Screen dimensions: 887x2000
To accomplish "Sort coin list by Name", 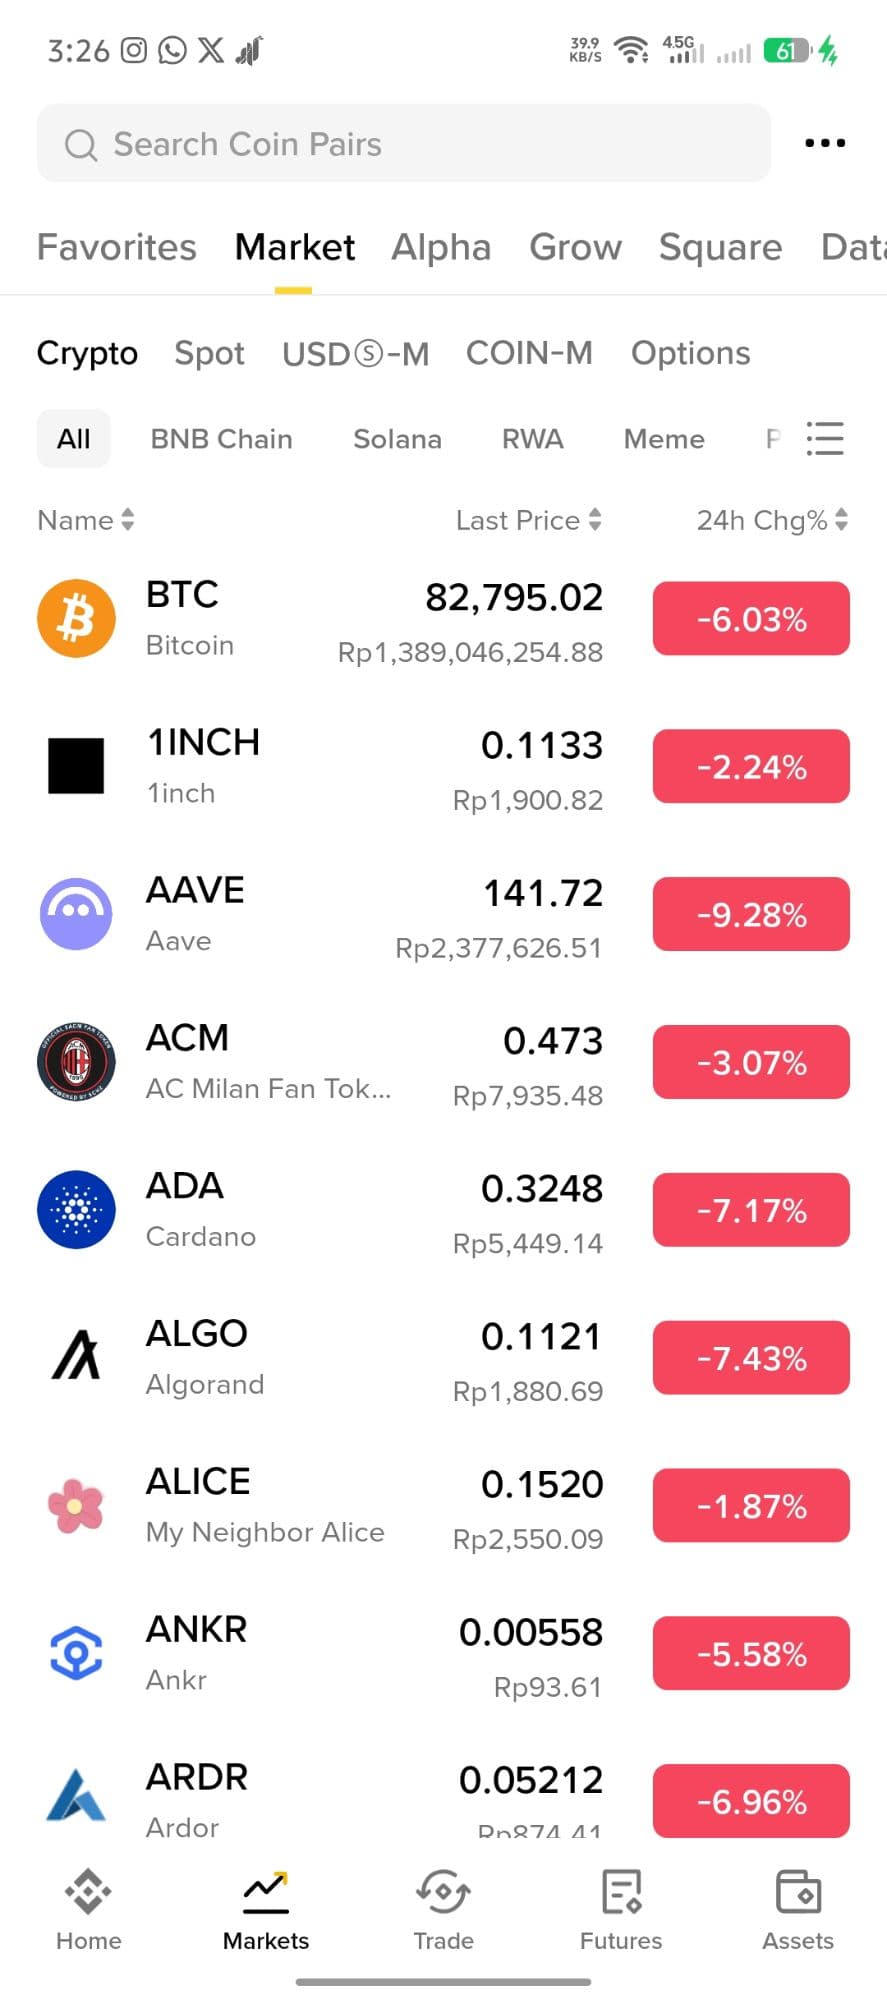I will point(86,520).
